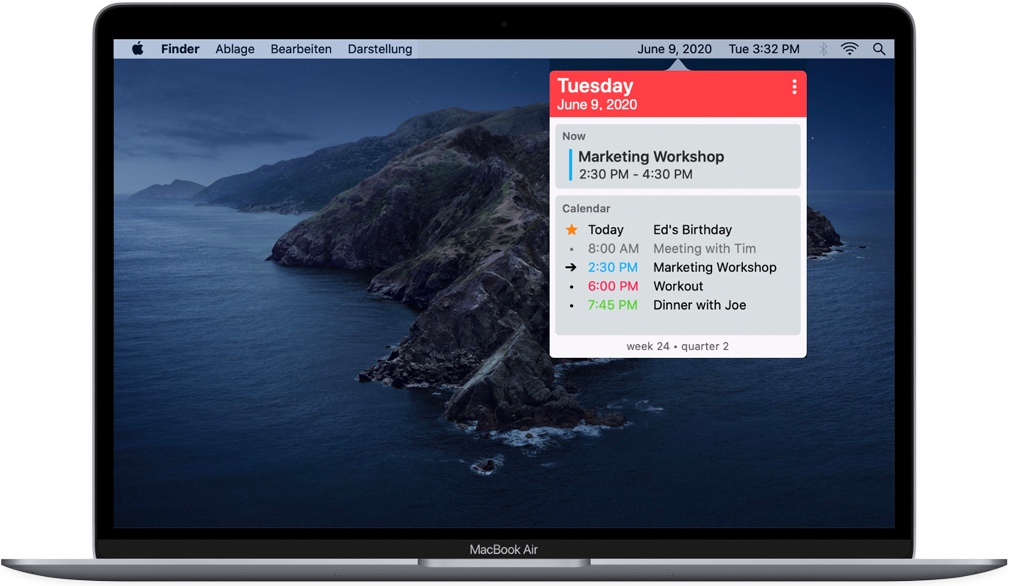This screenshot has height=586, width=1009.
Task: Open the Meeting with Tim event
Action: [x=704, y=249]
